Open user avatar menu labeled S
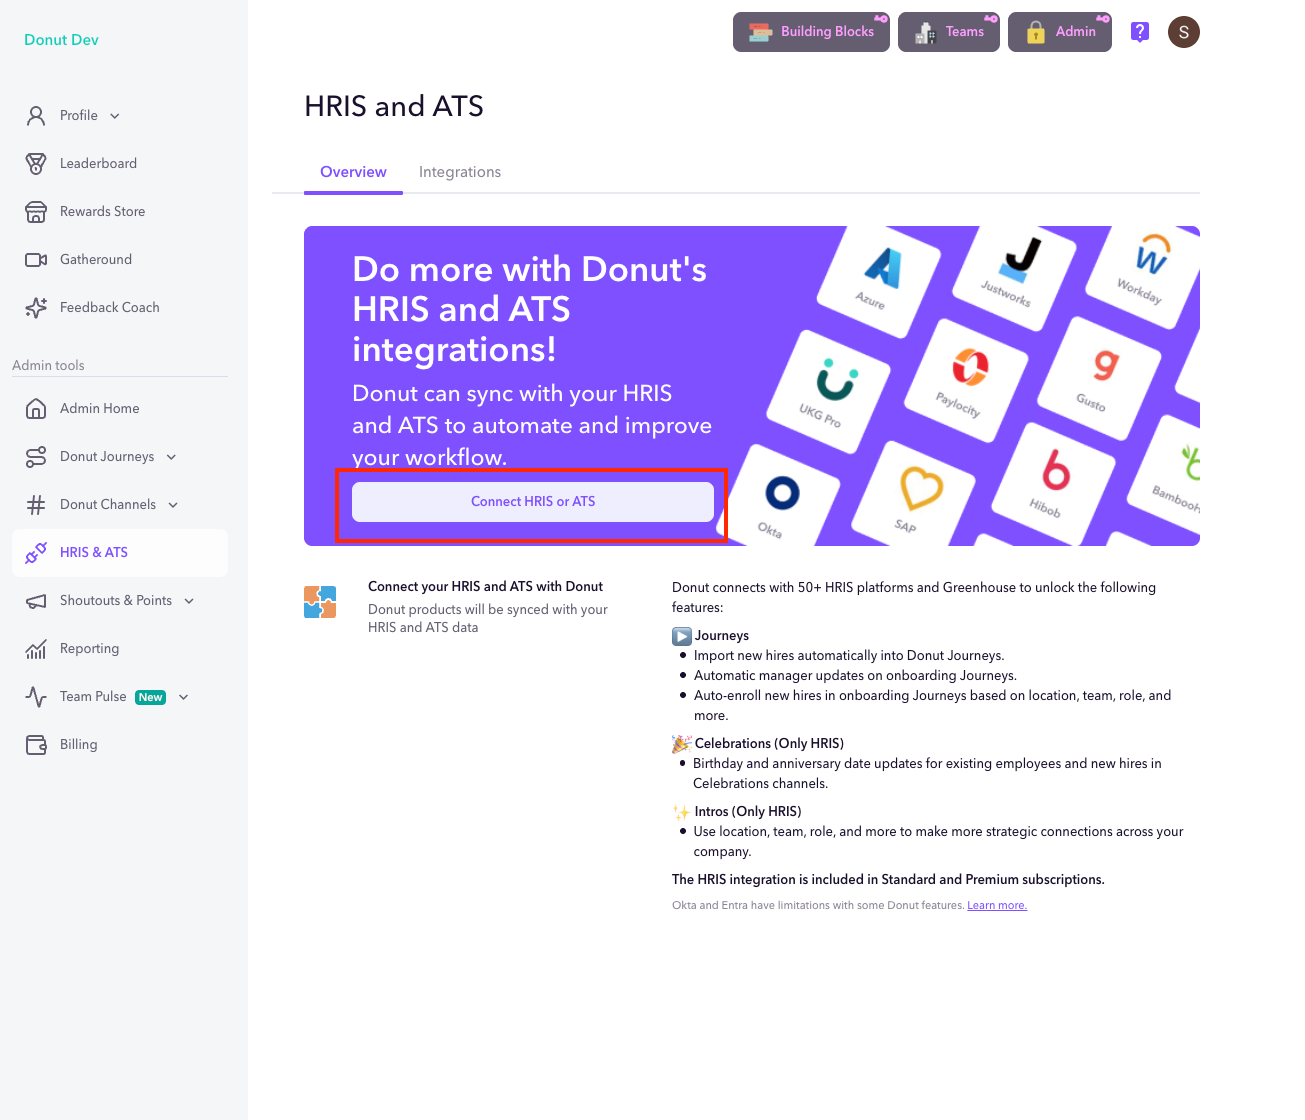This screenshot has height=1120, width=1305. pos(1184,32)
